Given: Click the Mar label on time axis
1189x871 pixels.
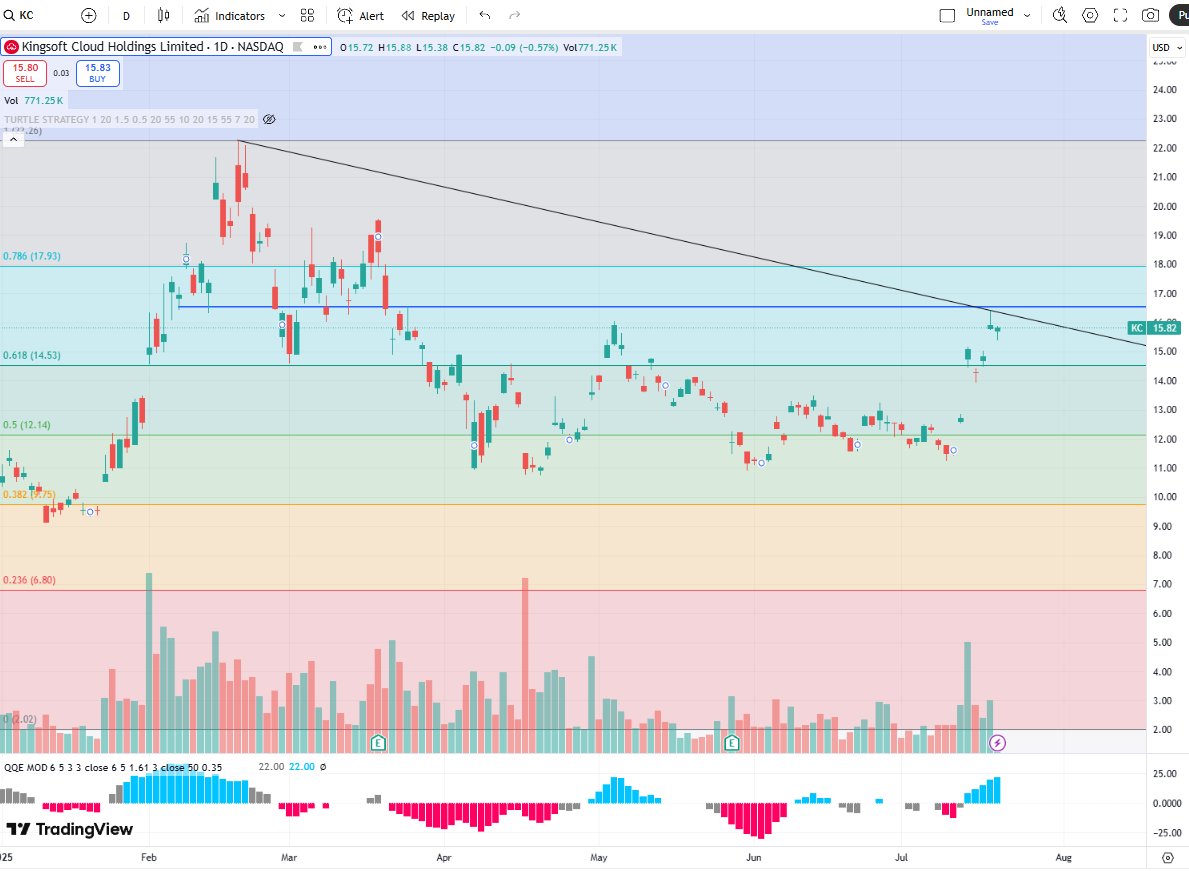Looking at the screenshot, I should (289, 857).
